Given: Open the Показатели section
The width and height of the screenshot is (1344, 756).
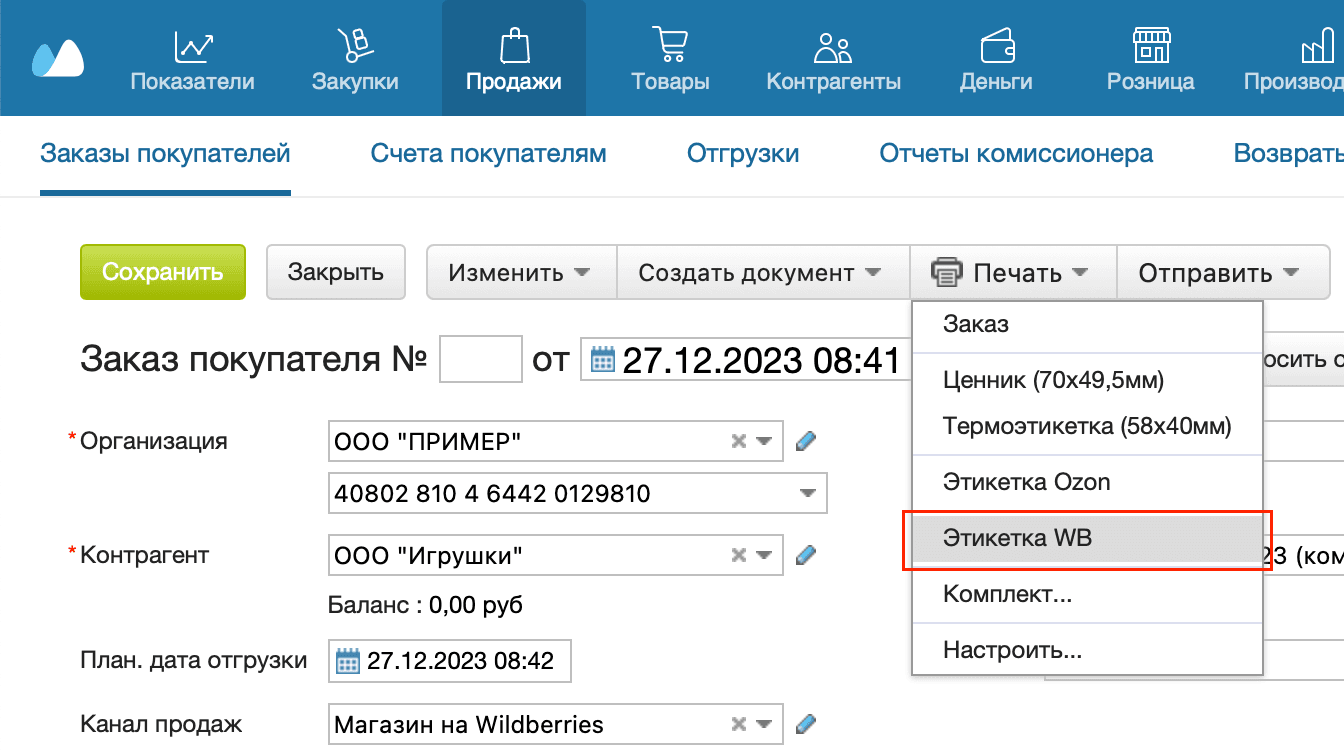Looking at the screenshot, I should pyautogui.click(x=192, y=58).
